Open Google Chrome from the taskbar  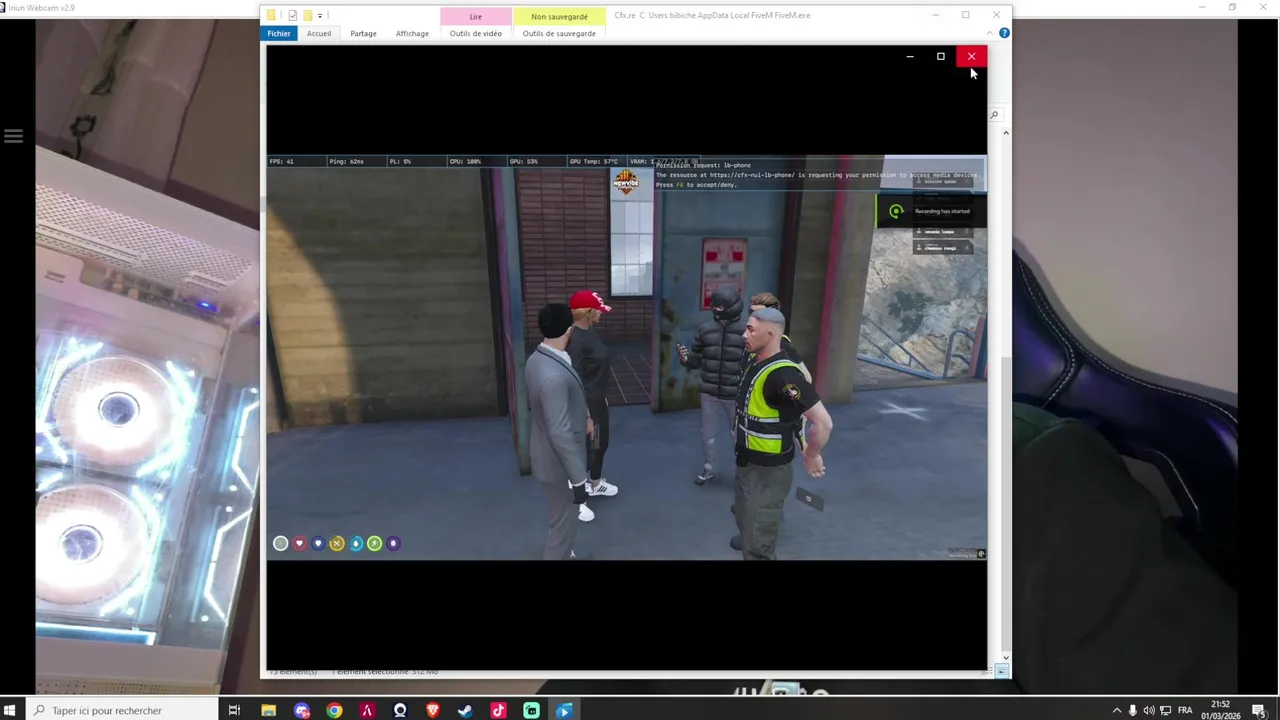(x=334, y=710)
